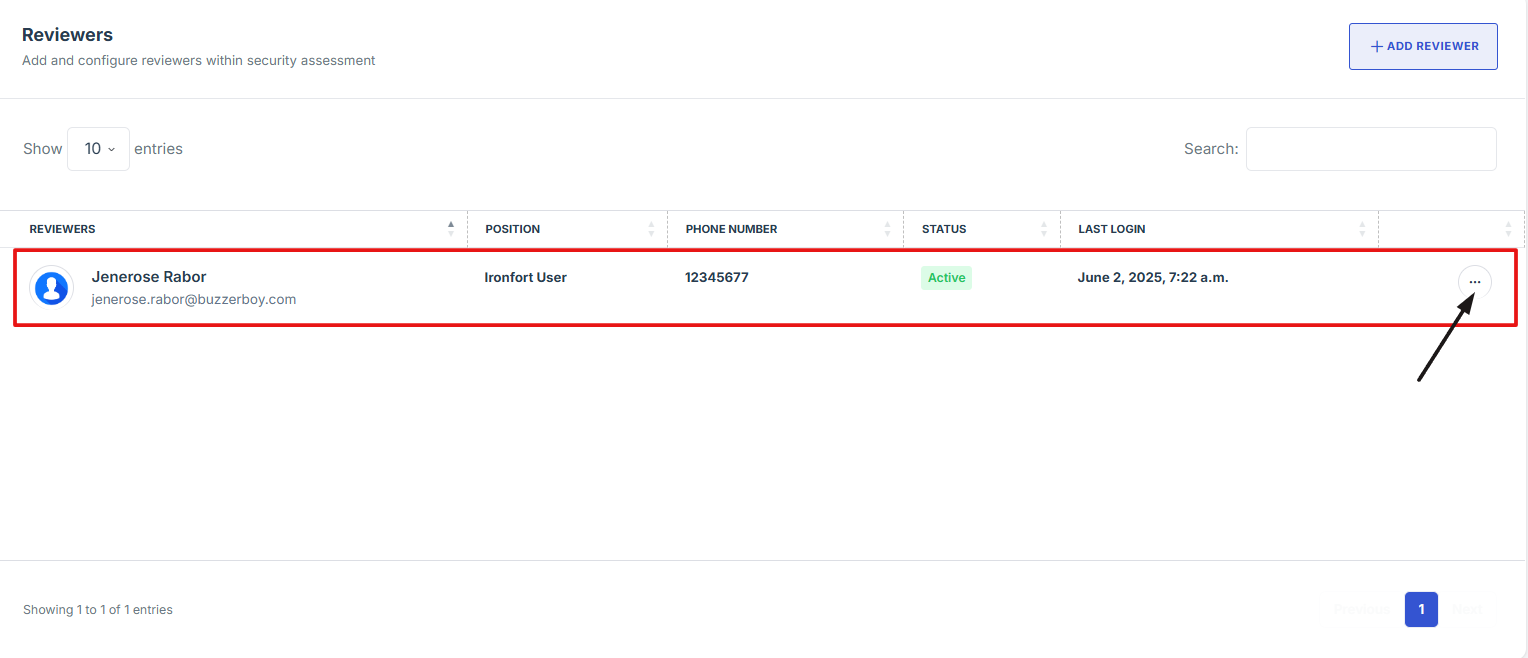The height and width of the screenshot is (658, 1528).
Task: Sort table by Status column arrows
Action: (1044, 229)
